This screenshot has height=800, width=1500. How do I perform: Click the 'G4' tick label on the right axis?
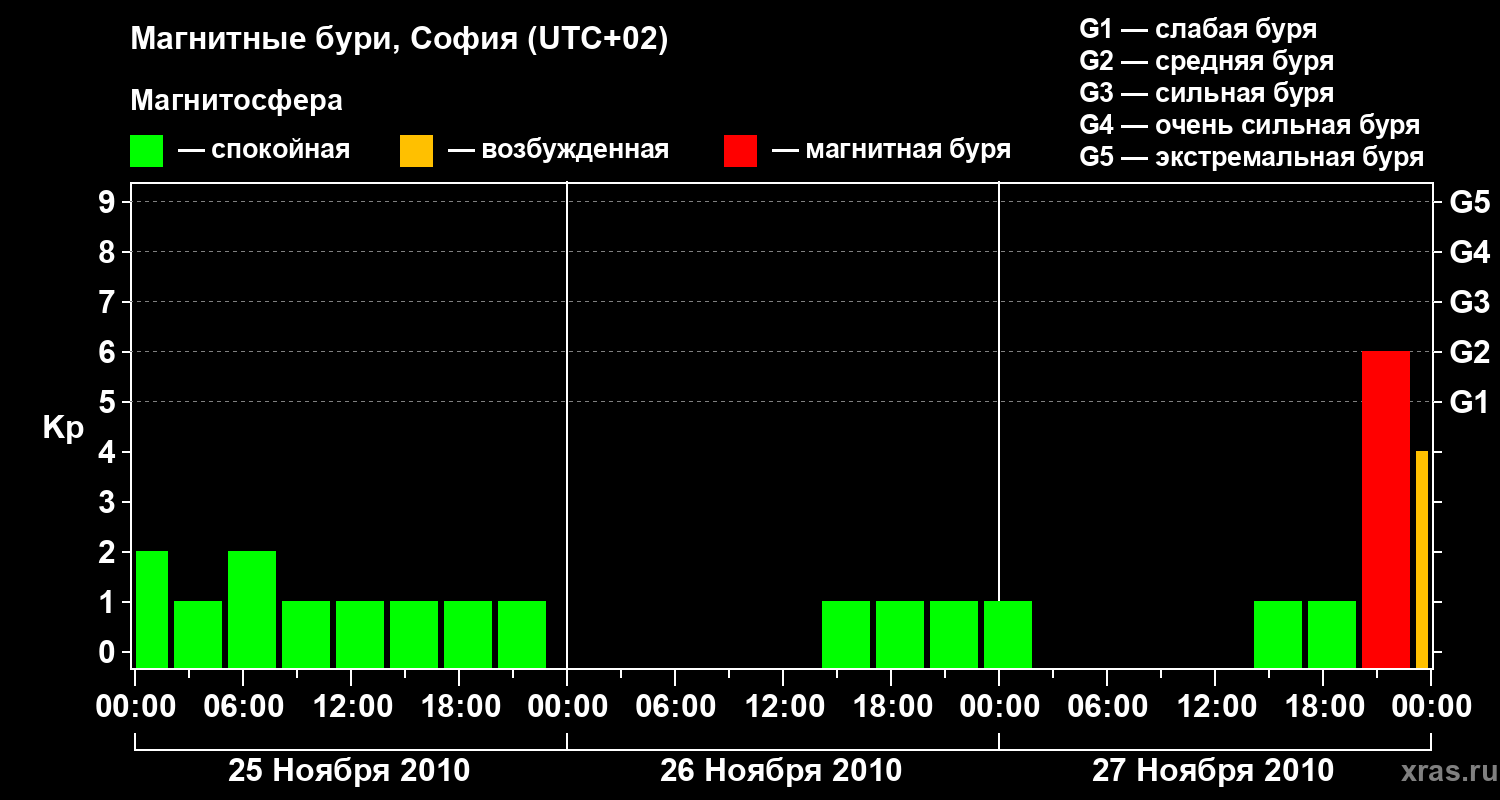click(x=1470, y=252)
